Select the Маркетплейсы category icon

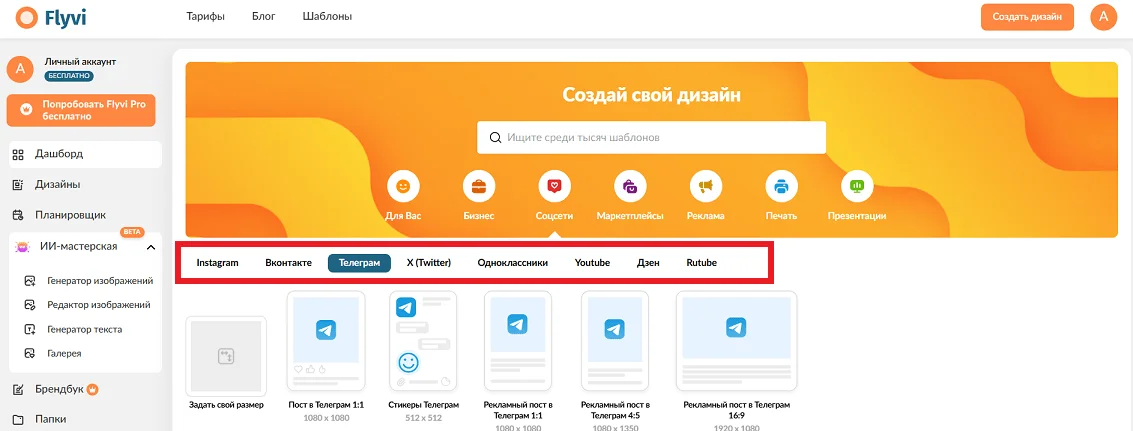(x=630, y=187)
